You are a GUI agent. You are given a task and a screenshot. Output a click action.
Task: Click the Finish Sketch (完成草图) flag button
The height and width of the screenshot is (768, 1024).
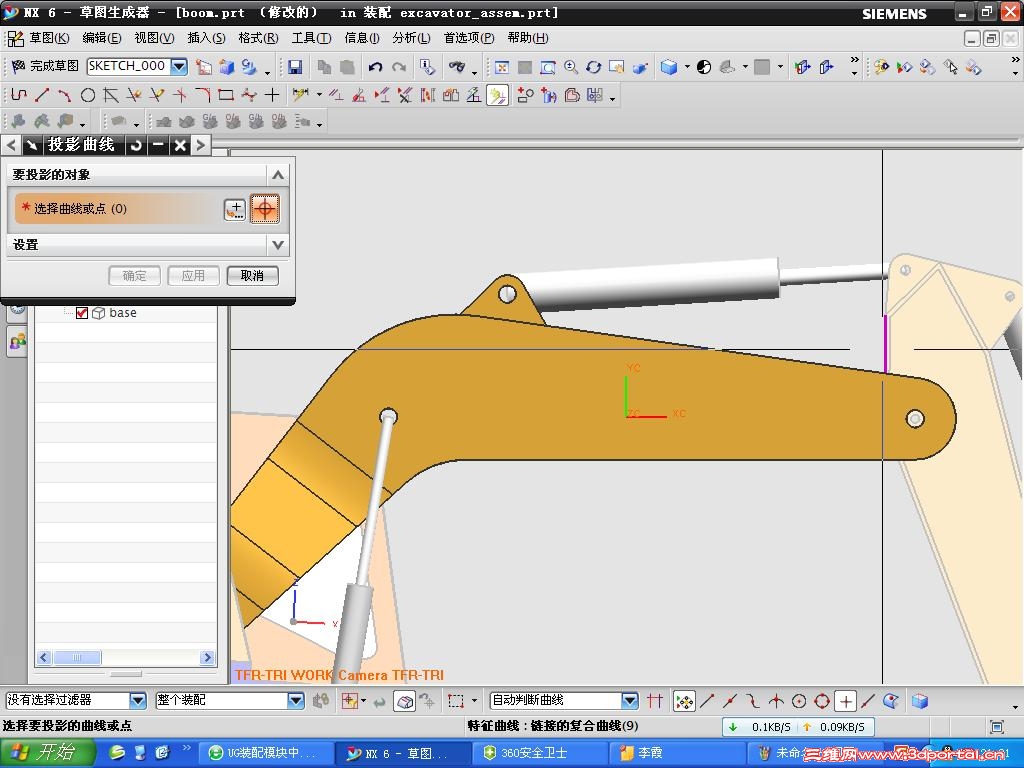point(46,66)
